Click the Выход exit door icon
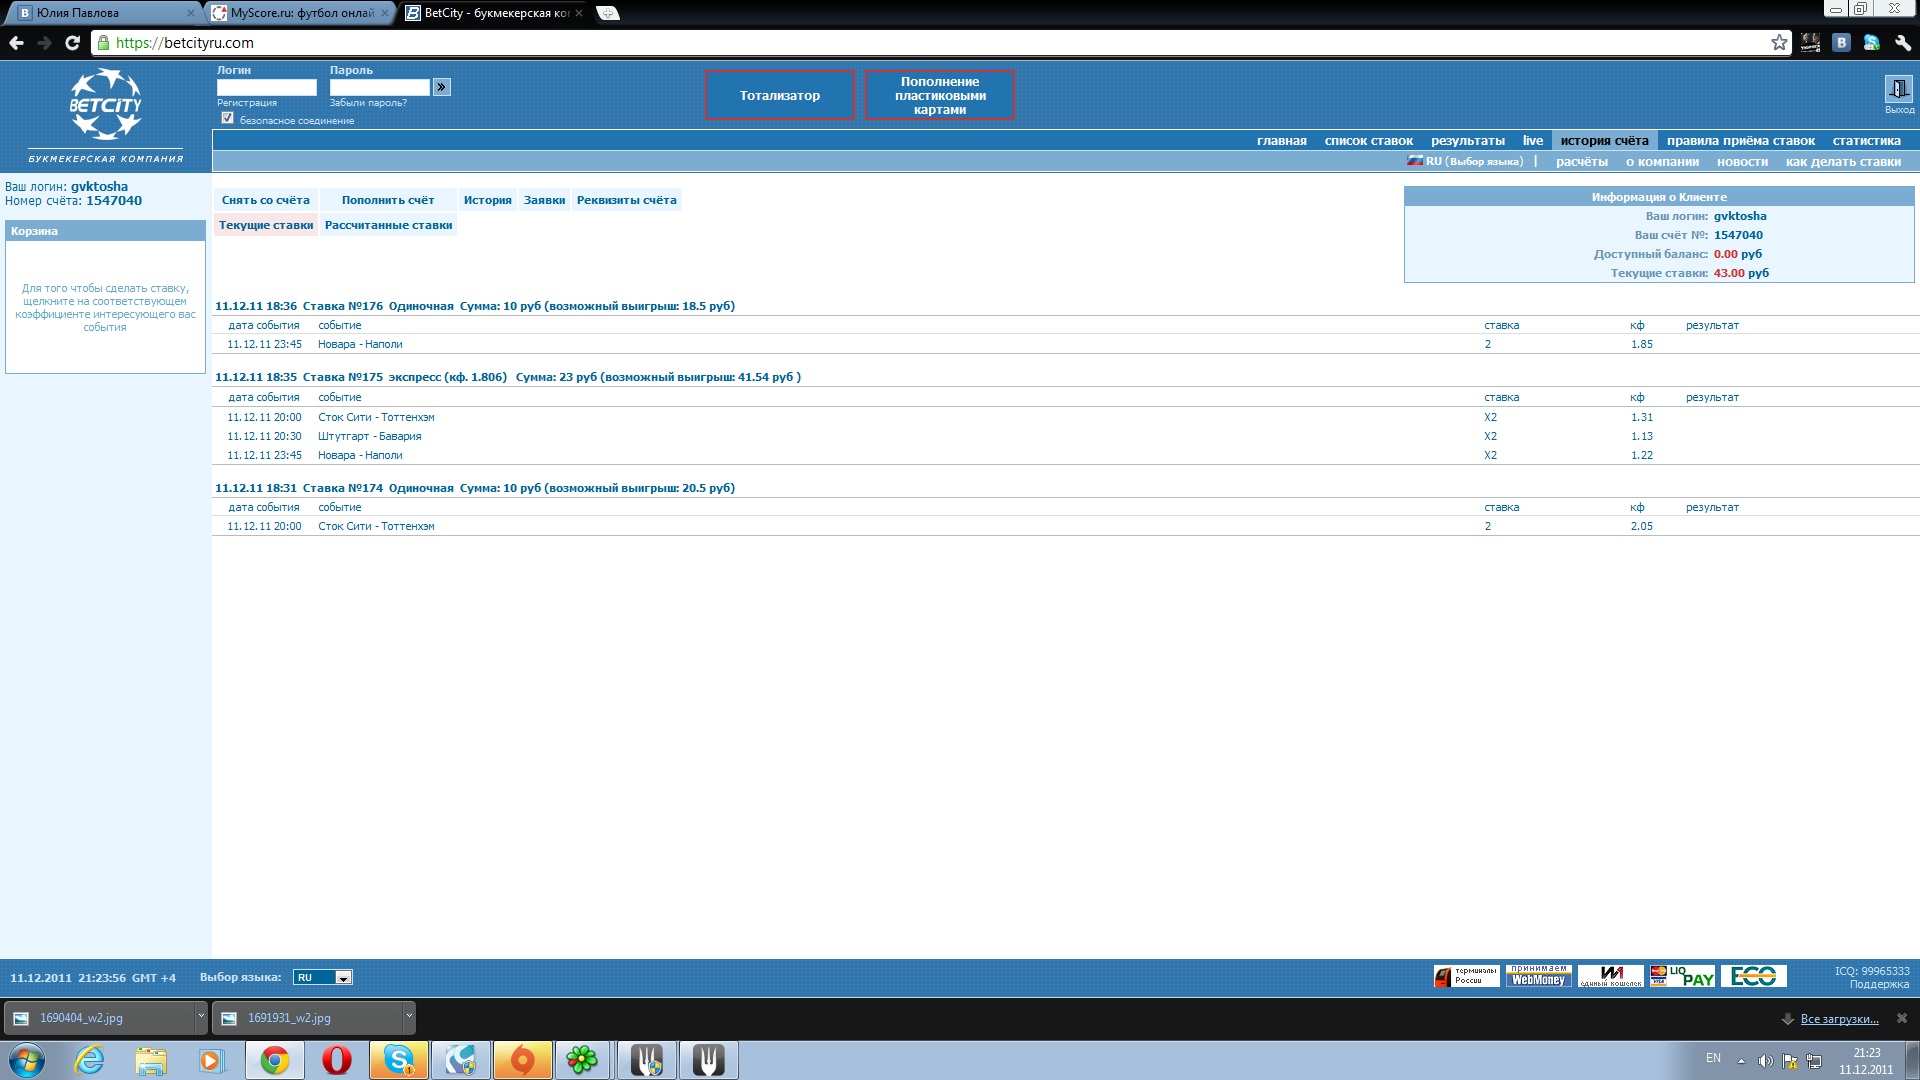1920x1080 pixels. pos(1898,89)
